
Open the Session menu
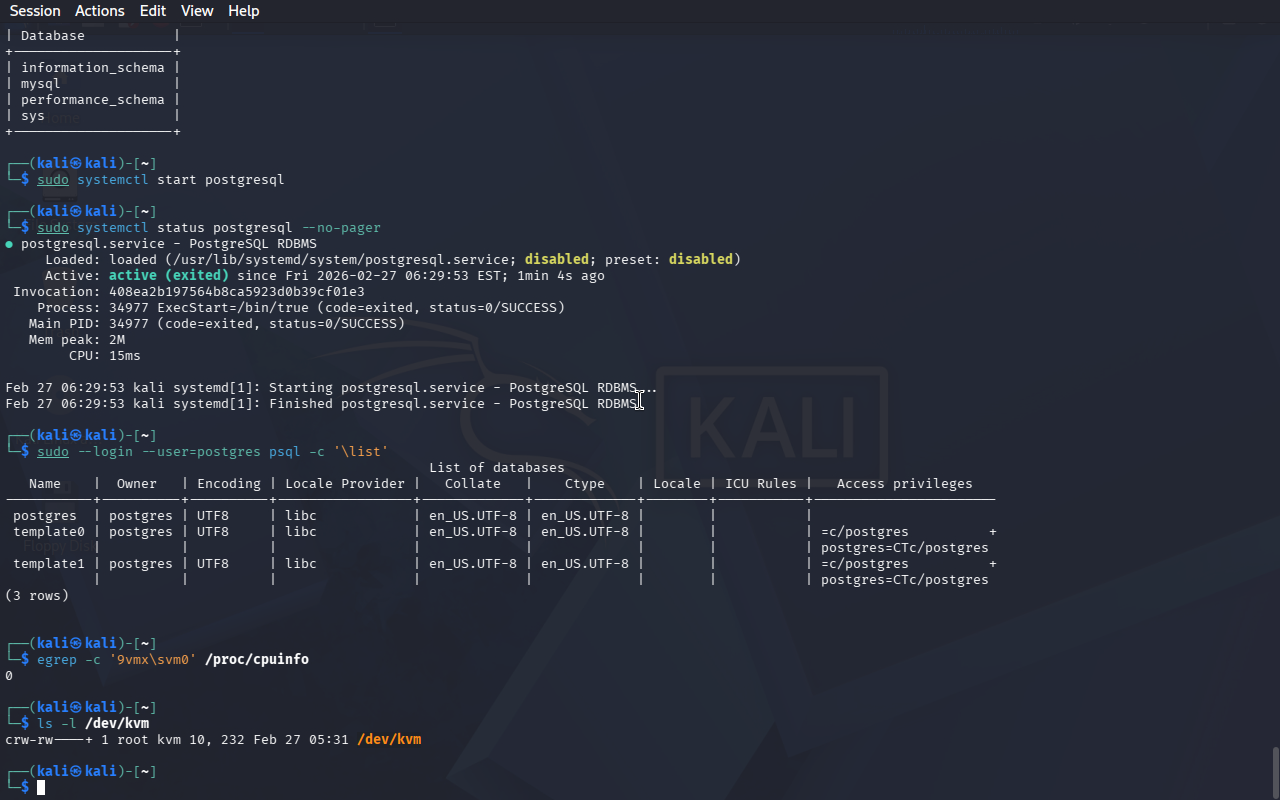click(35, 11)
